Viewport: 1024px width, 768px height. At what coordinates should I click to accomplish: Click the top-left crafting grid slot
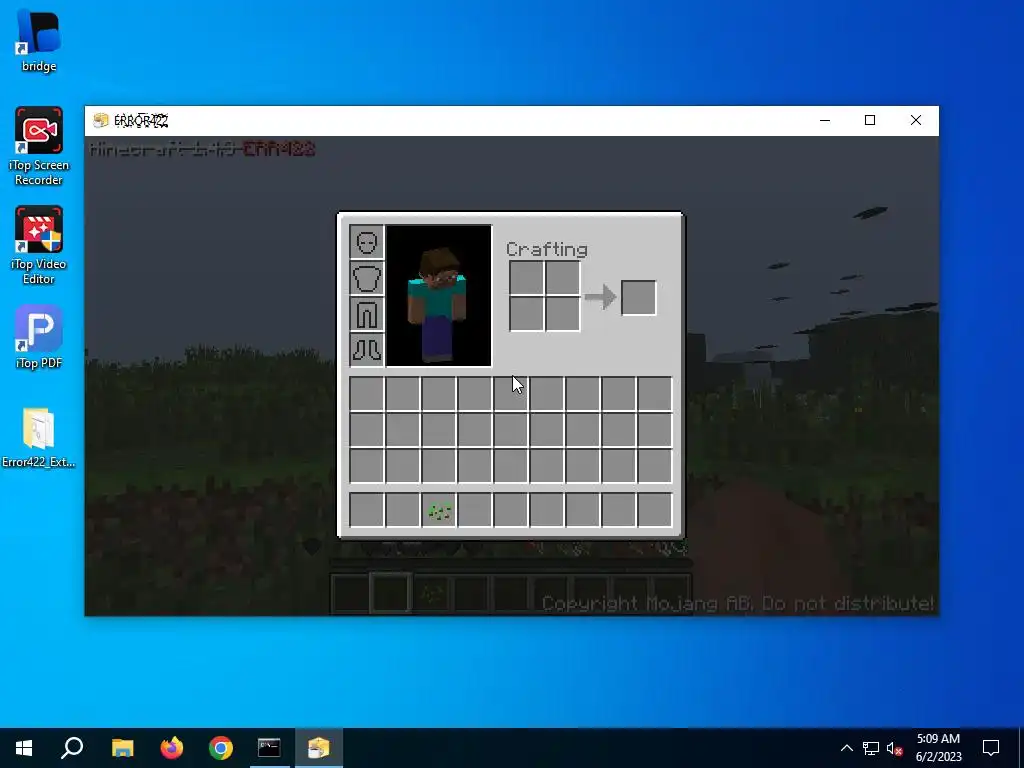[x=526, y=278]
